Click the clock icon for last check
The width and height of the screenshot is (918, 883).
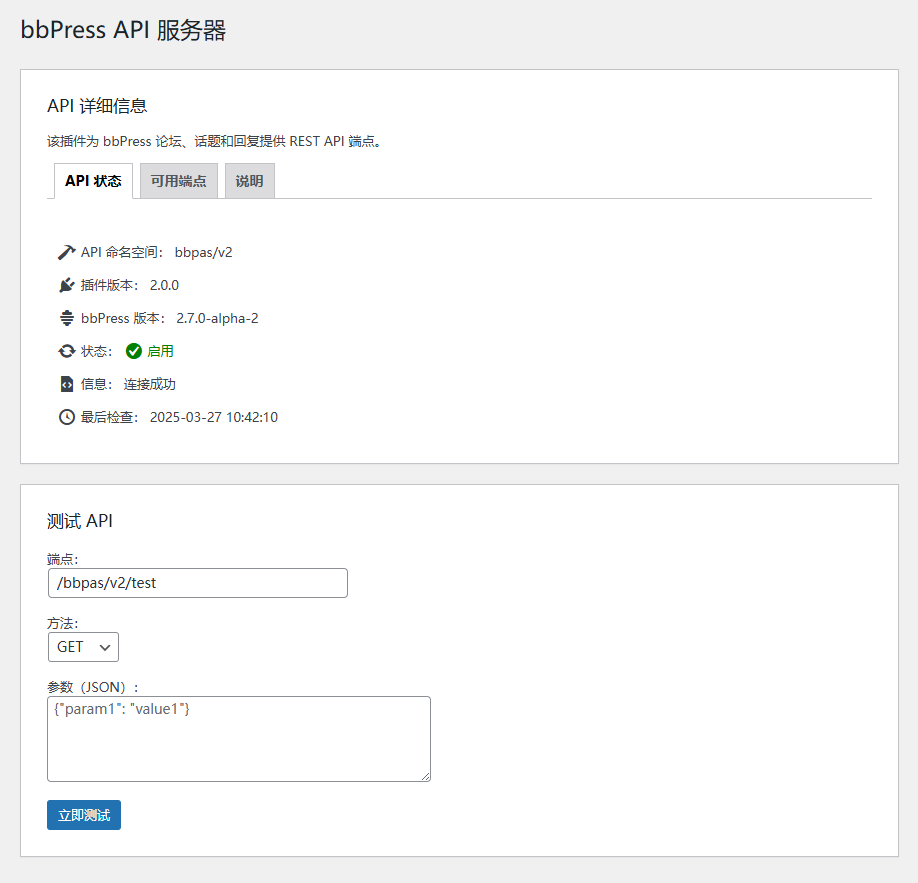click(67, 417)
